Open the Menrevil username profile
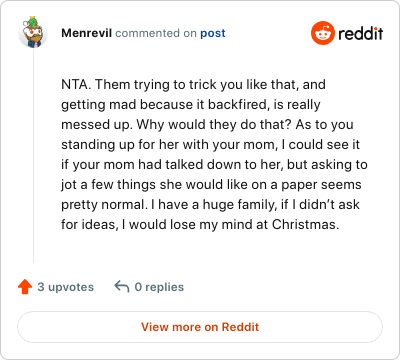The image size is (400, 360). [86, 33]
